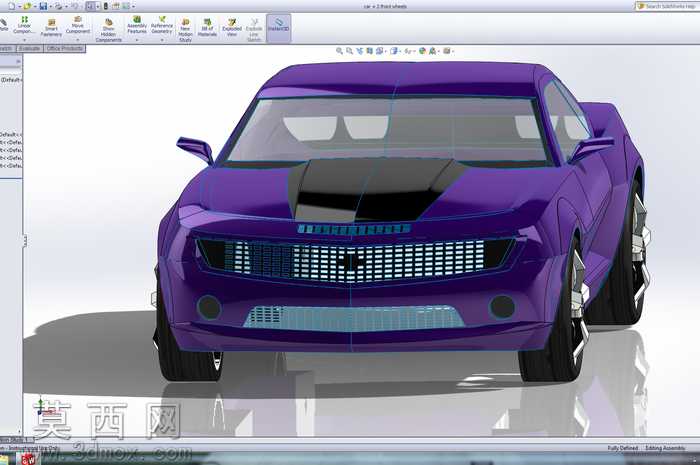Click the Mate tool at ribbon left edge
Screen dimensions: 700x465
point(4,25)
